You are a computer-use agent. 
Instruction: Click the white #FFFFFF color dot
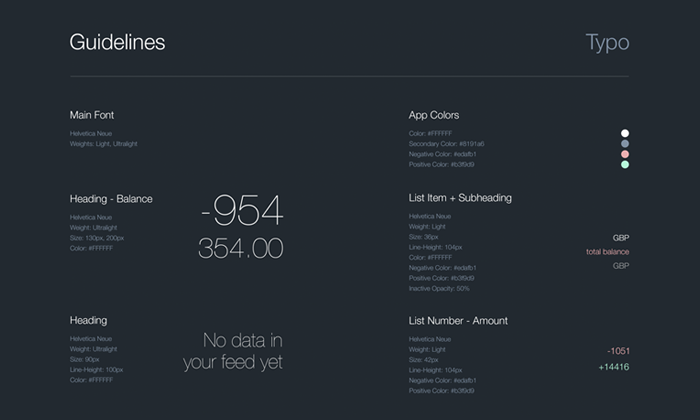[x=625, y=133]
